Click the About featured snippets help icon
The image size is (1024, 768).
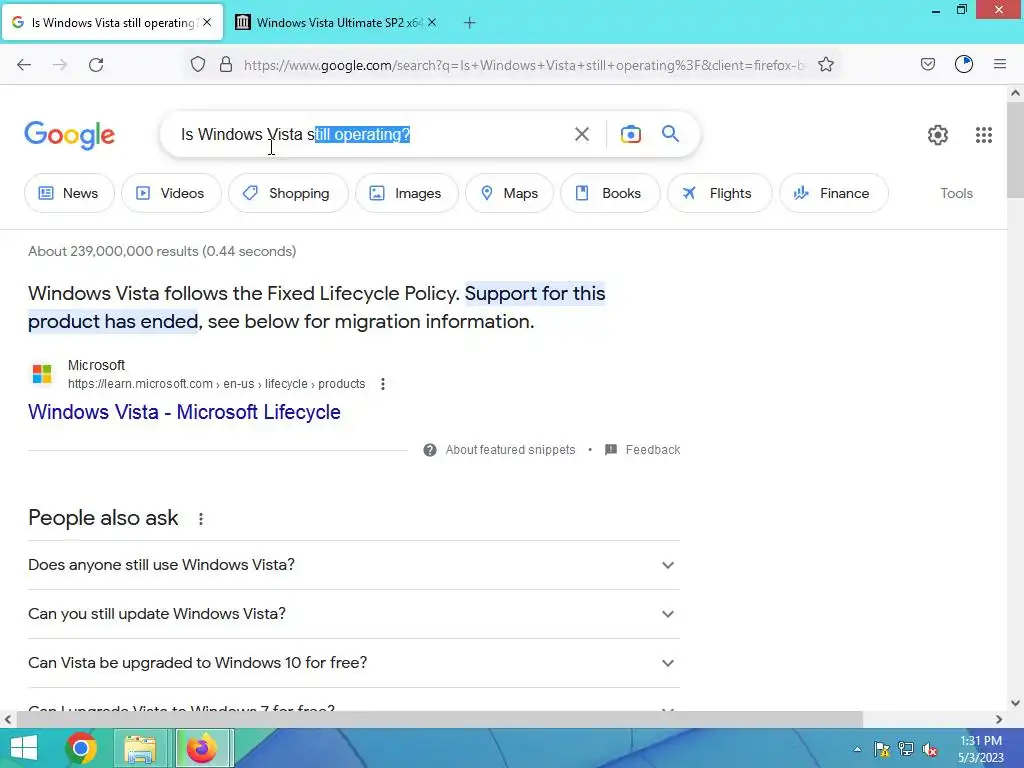[430, 450]
